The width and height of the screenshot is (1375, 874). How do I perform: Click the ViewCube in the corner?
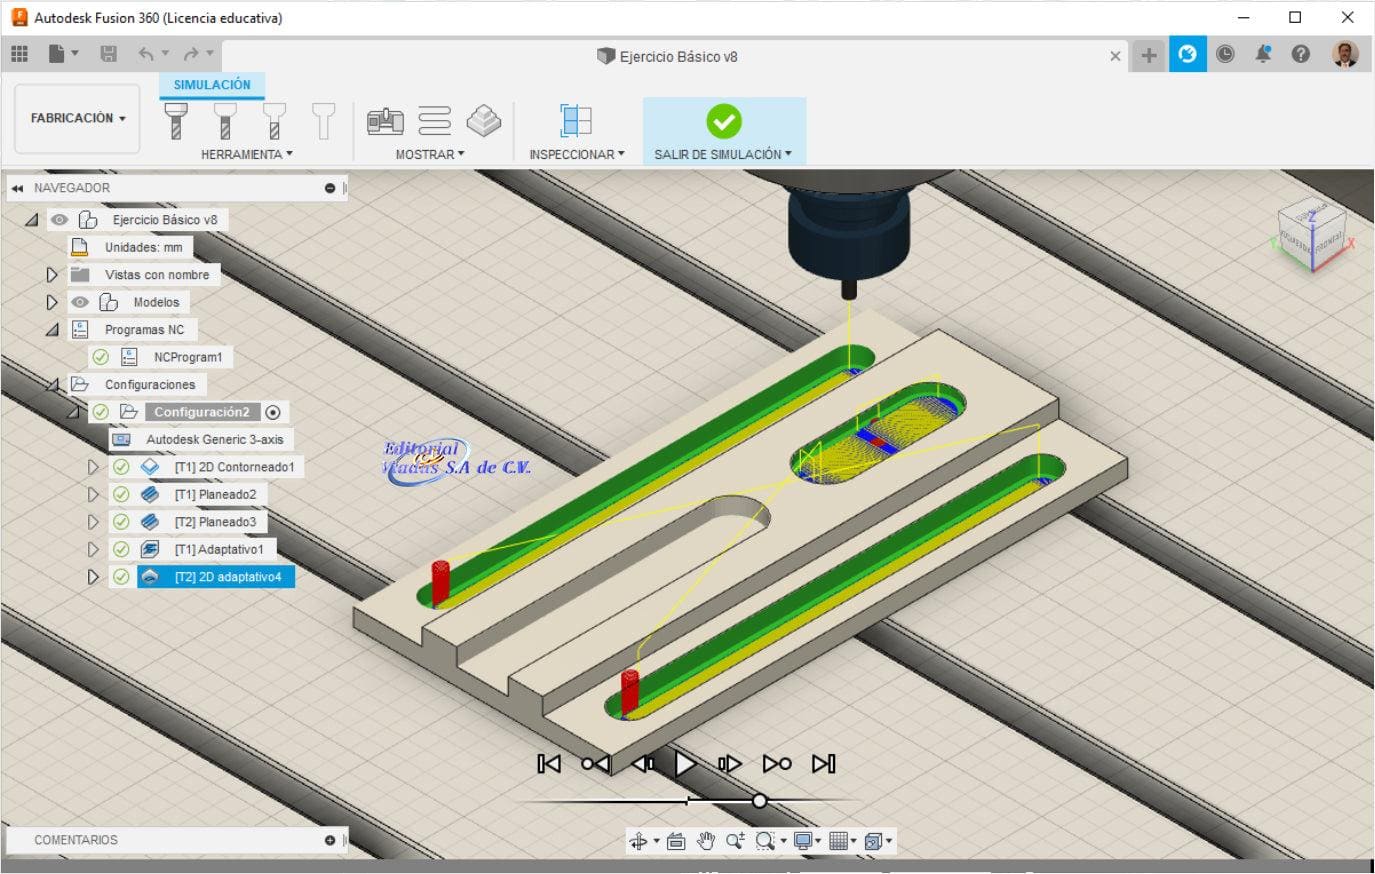coord(1314,236)
